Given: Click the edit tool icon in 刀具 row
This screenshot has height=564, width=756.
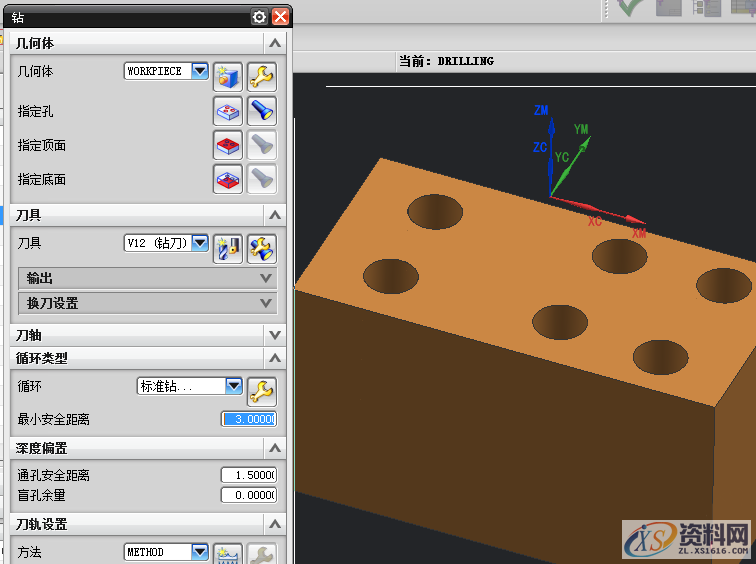Looking at the screenshot, I should [261, 247].
